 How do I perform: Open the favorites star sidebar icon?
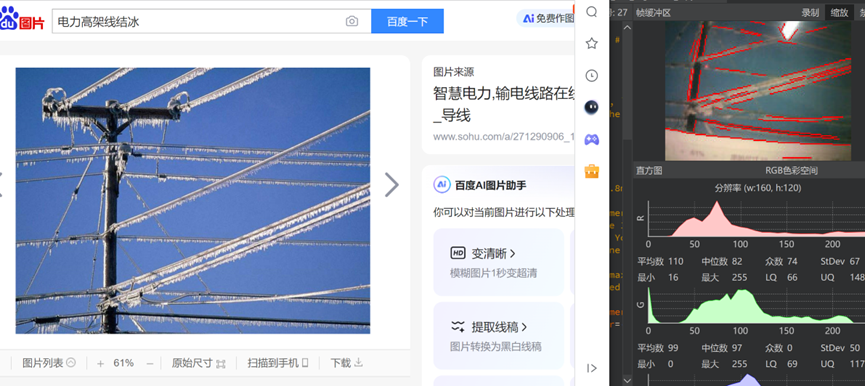[591, 44]
